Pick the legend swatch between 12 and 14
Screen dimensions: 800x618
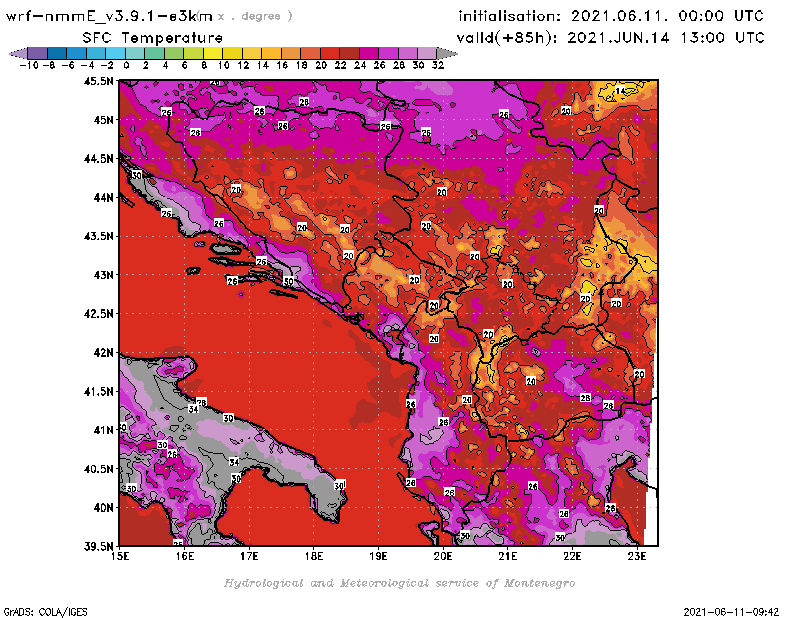pos(252,54)
